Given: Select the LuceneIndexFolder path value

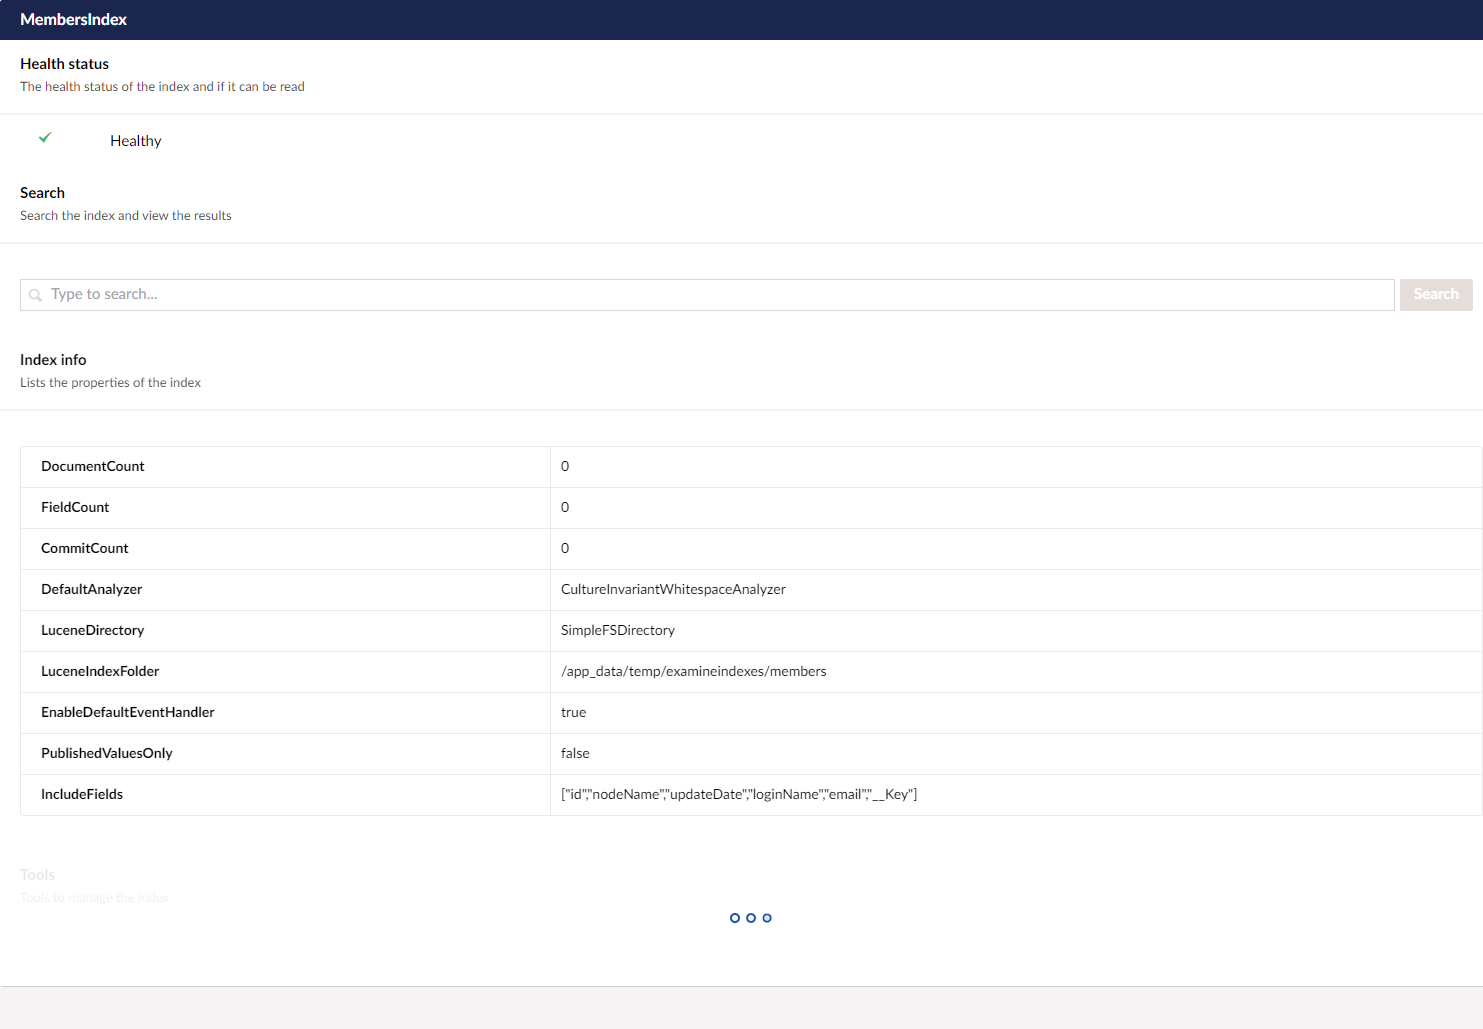Looking at the screenshot, I should pyautogui.click(x=693, y=671).
